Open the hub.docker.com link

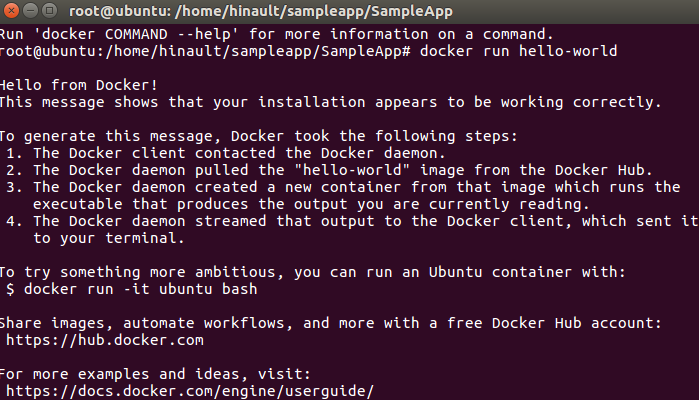(105, 340)
